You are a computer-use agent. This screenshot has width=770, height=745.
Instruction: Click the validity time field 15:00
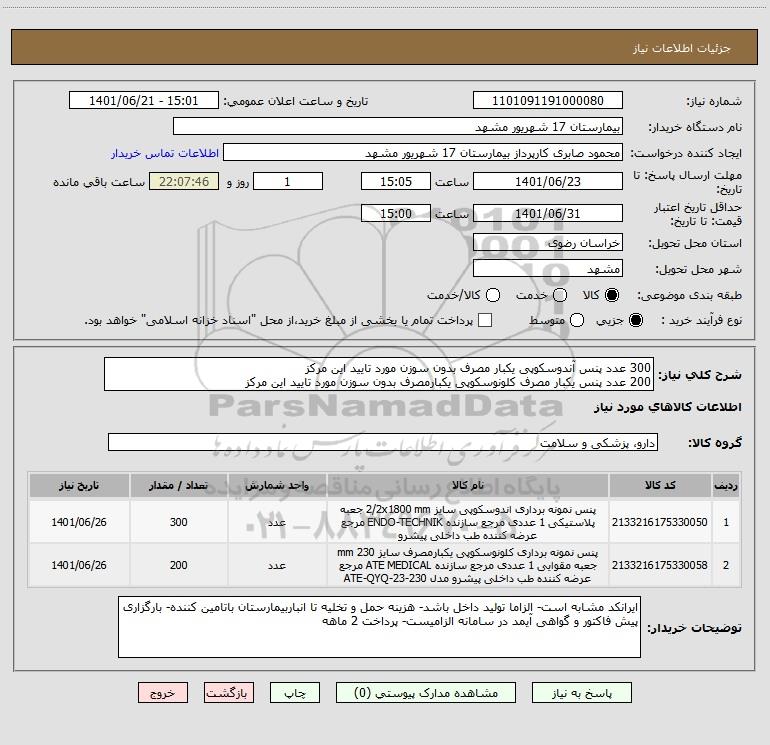(x=396, y=213)
